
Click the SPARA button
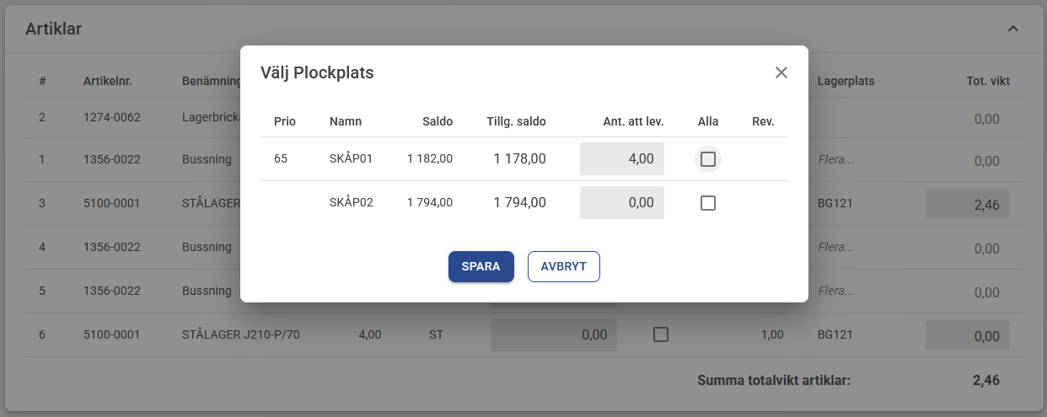click(x=481, y=267)
